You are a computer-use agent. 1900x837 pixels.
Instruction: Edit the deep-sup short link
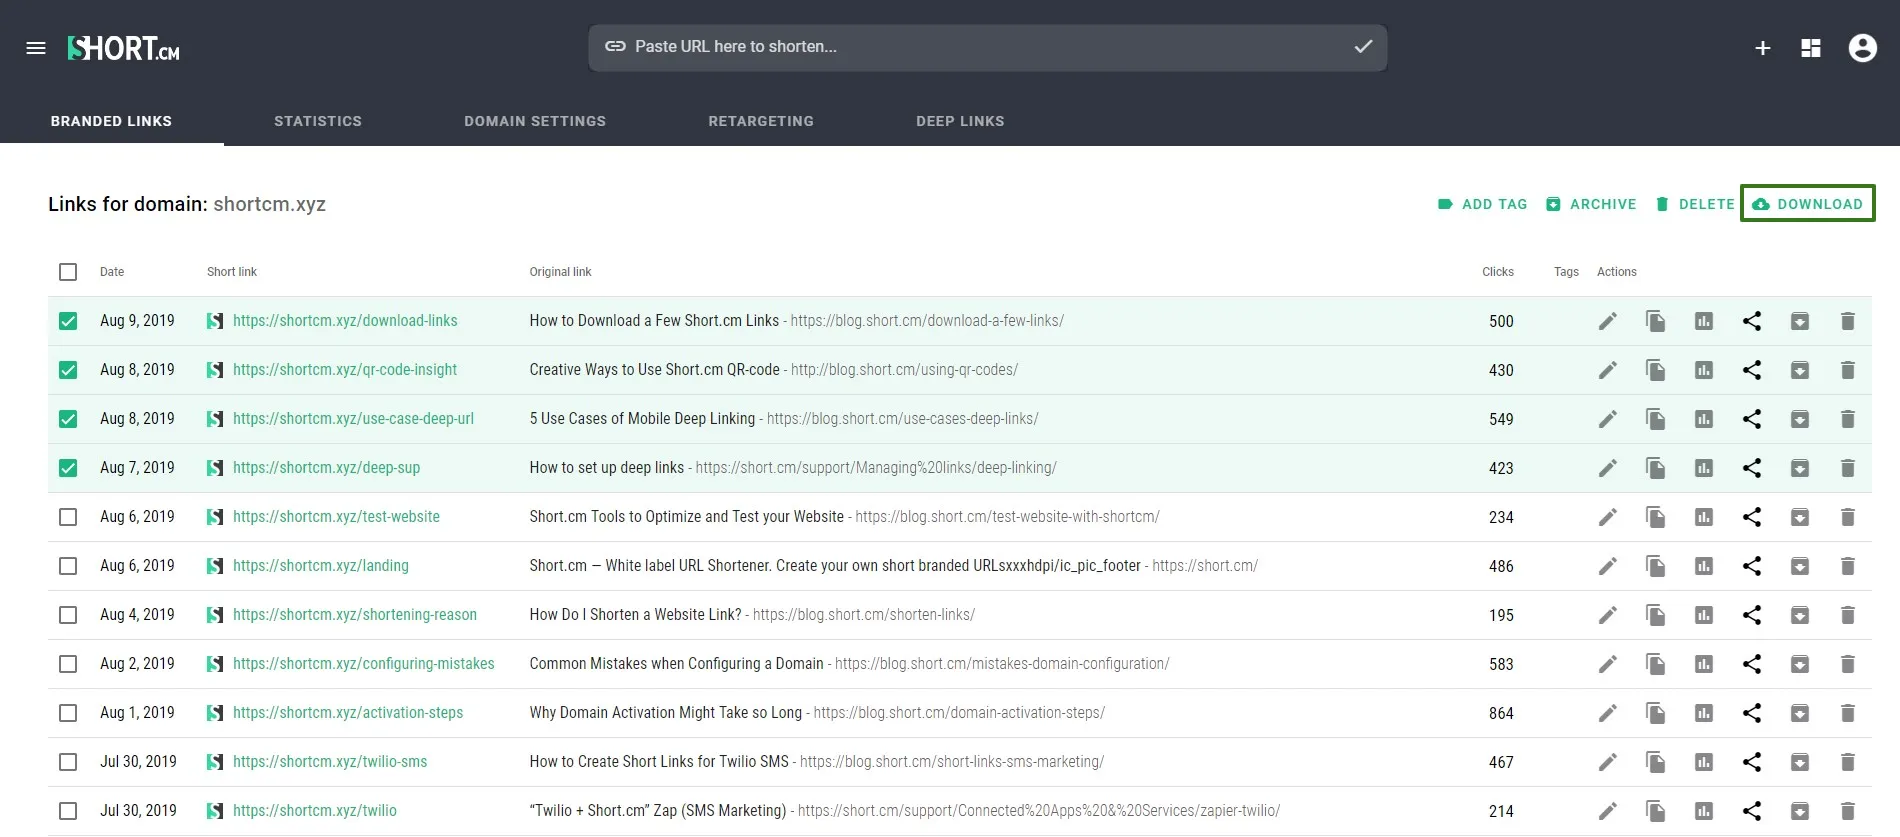1607,468
